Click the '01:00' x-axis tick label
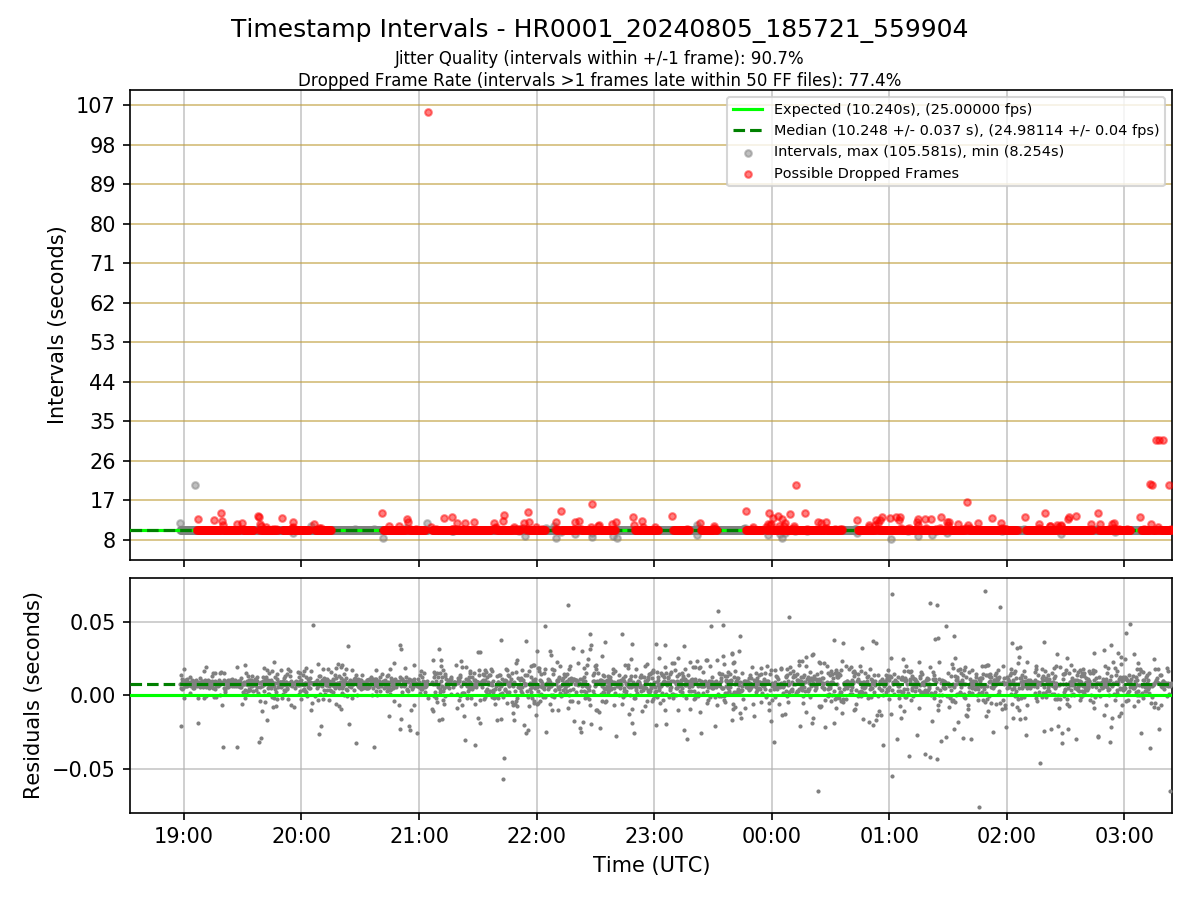This screenshot has height=900, width=1200. (889, 834)
